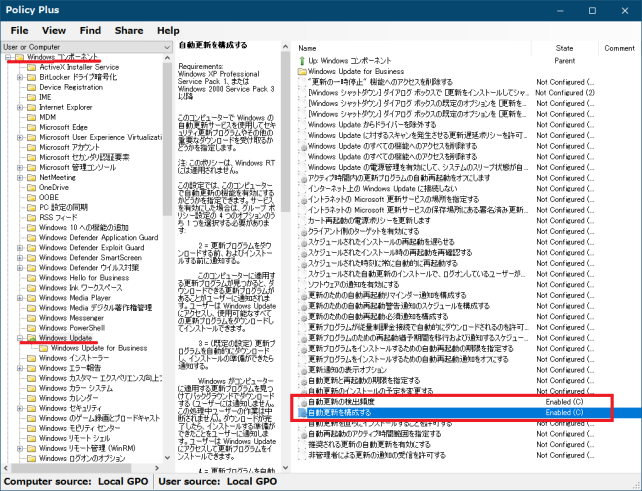Click the icon for 自動更新と再起動の期限を指定する
The width and height of the screenshot is (642, 491).
(303, 381)
